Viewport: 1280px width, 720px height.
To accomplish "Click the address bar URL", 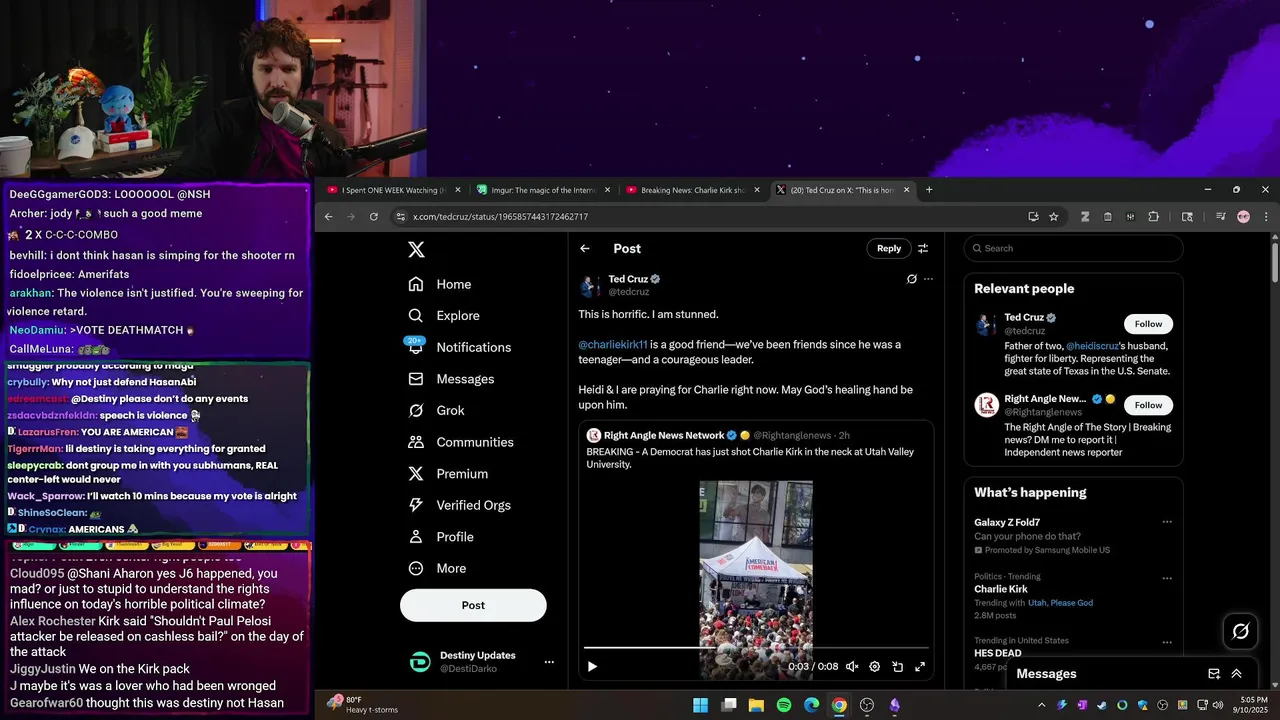I will pyautogui.click(x=501, y=217).
